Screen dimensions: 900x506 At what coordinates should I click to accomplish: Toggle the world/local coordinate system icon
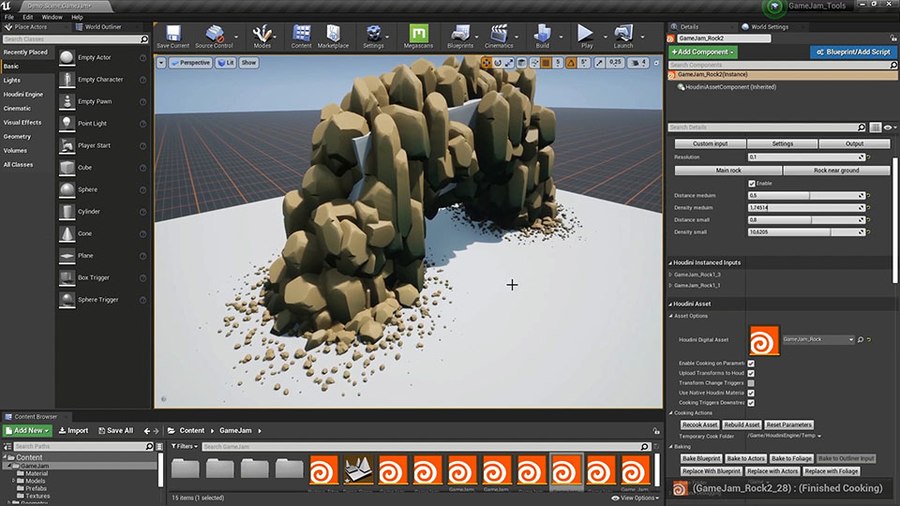(522, 63)
